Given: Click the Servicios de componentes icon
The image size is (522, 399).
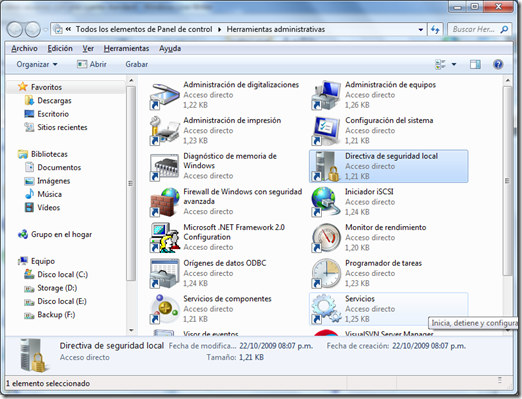Looking at the screenshot, I should click(x=165, y=310).
